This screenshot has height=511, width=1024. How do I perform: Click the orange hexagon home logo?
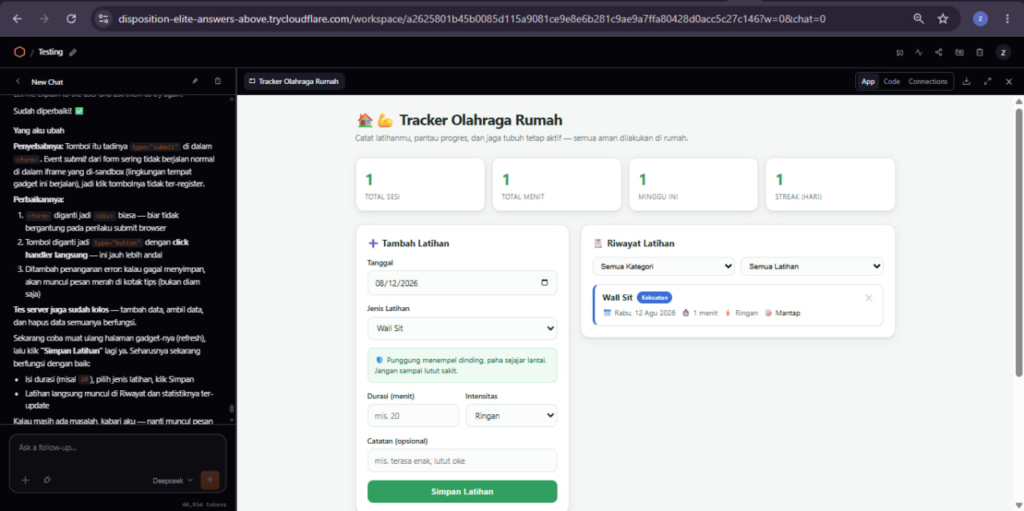[20, 52]
